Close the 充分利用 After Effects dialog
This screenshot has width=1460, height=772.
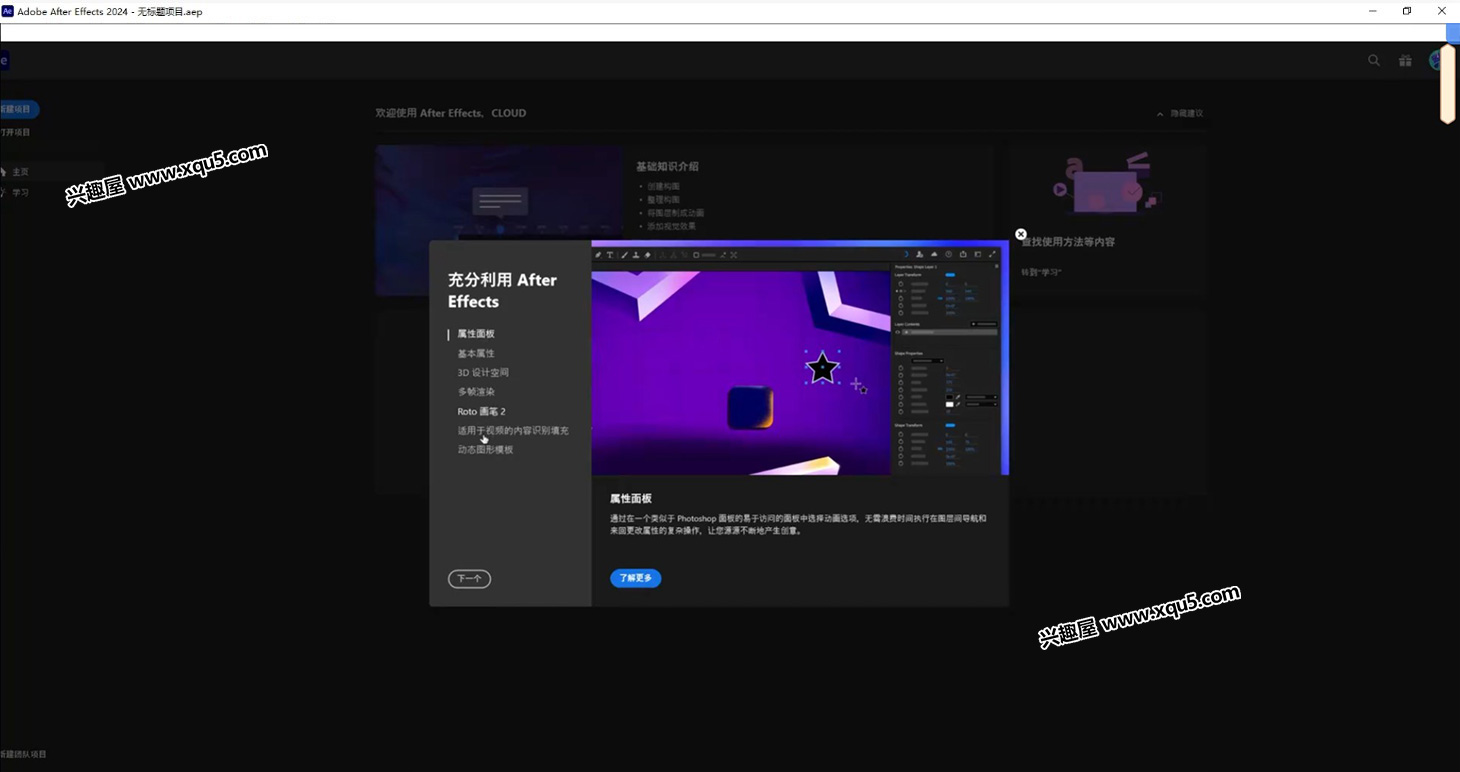pos(1021,234)
